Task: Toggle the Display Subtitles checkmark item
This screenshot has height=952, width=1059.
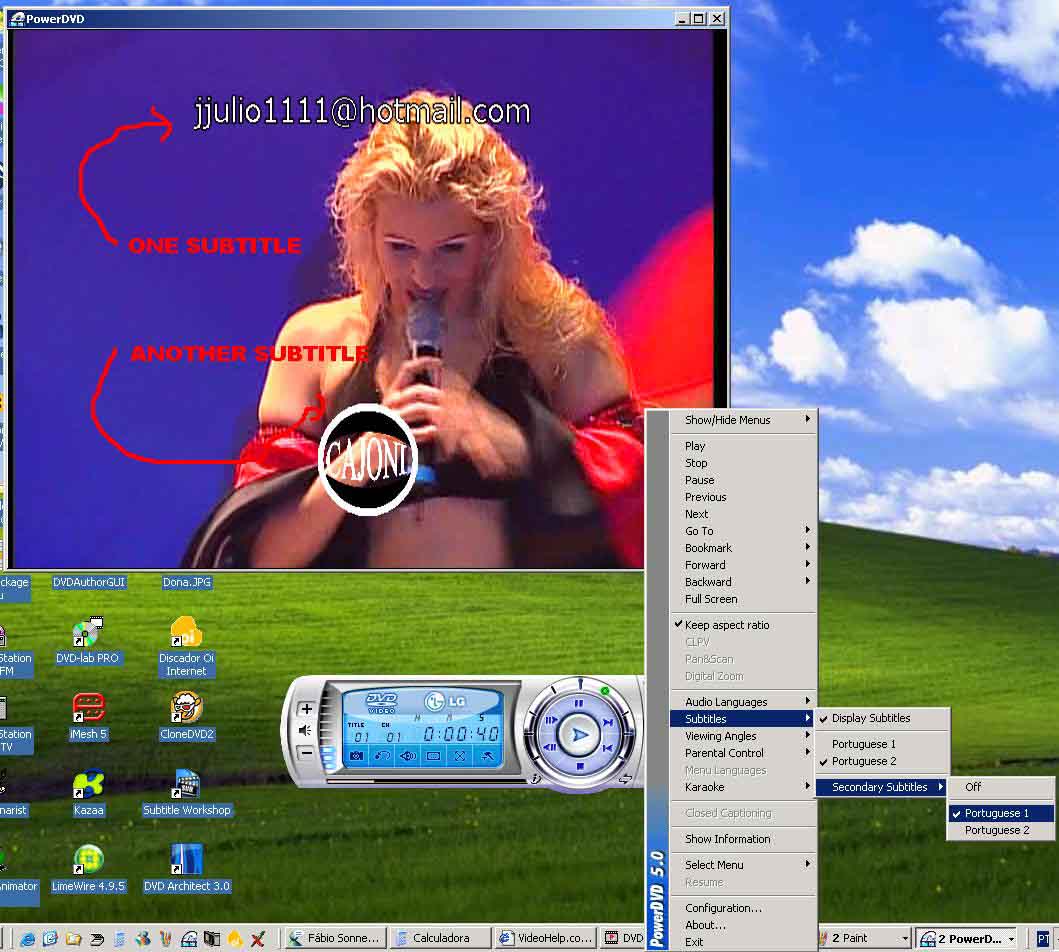Action: pyautogui.click(x=882, y=718)
